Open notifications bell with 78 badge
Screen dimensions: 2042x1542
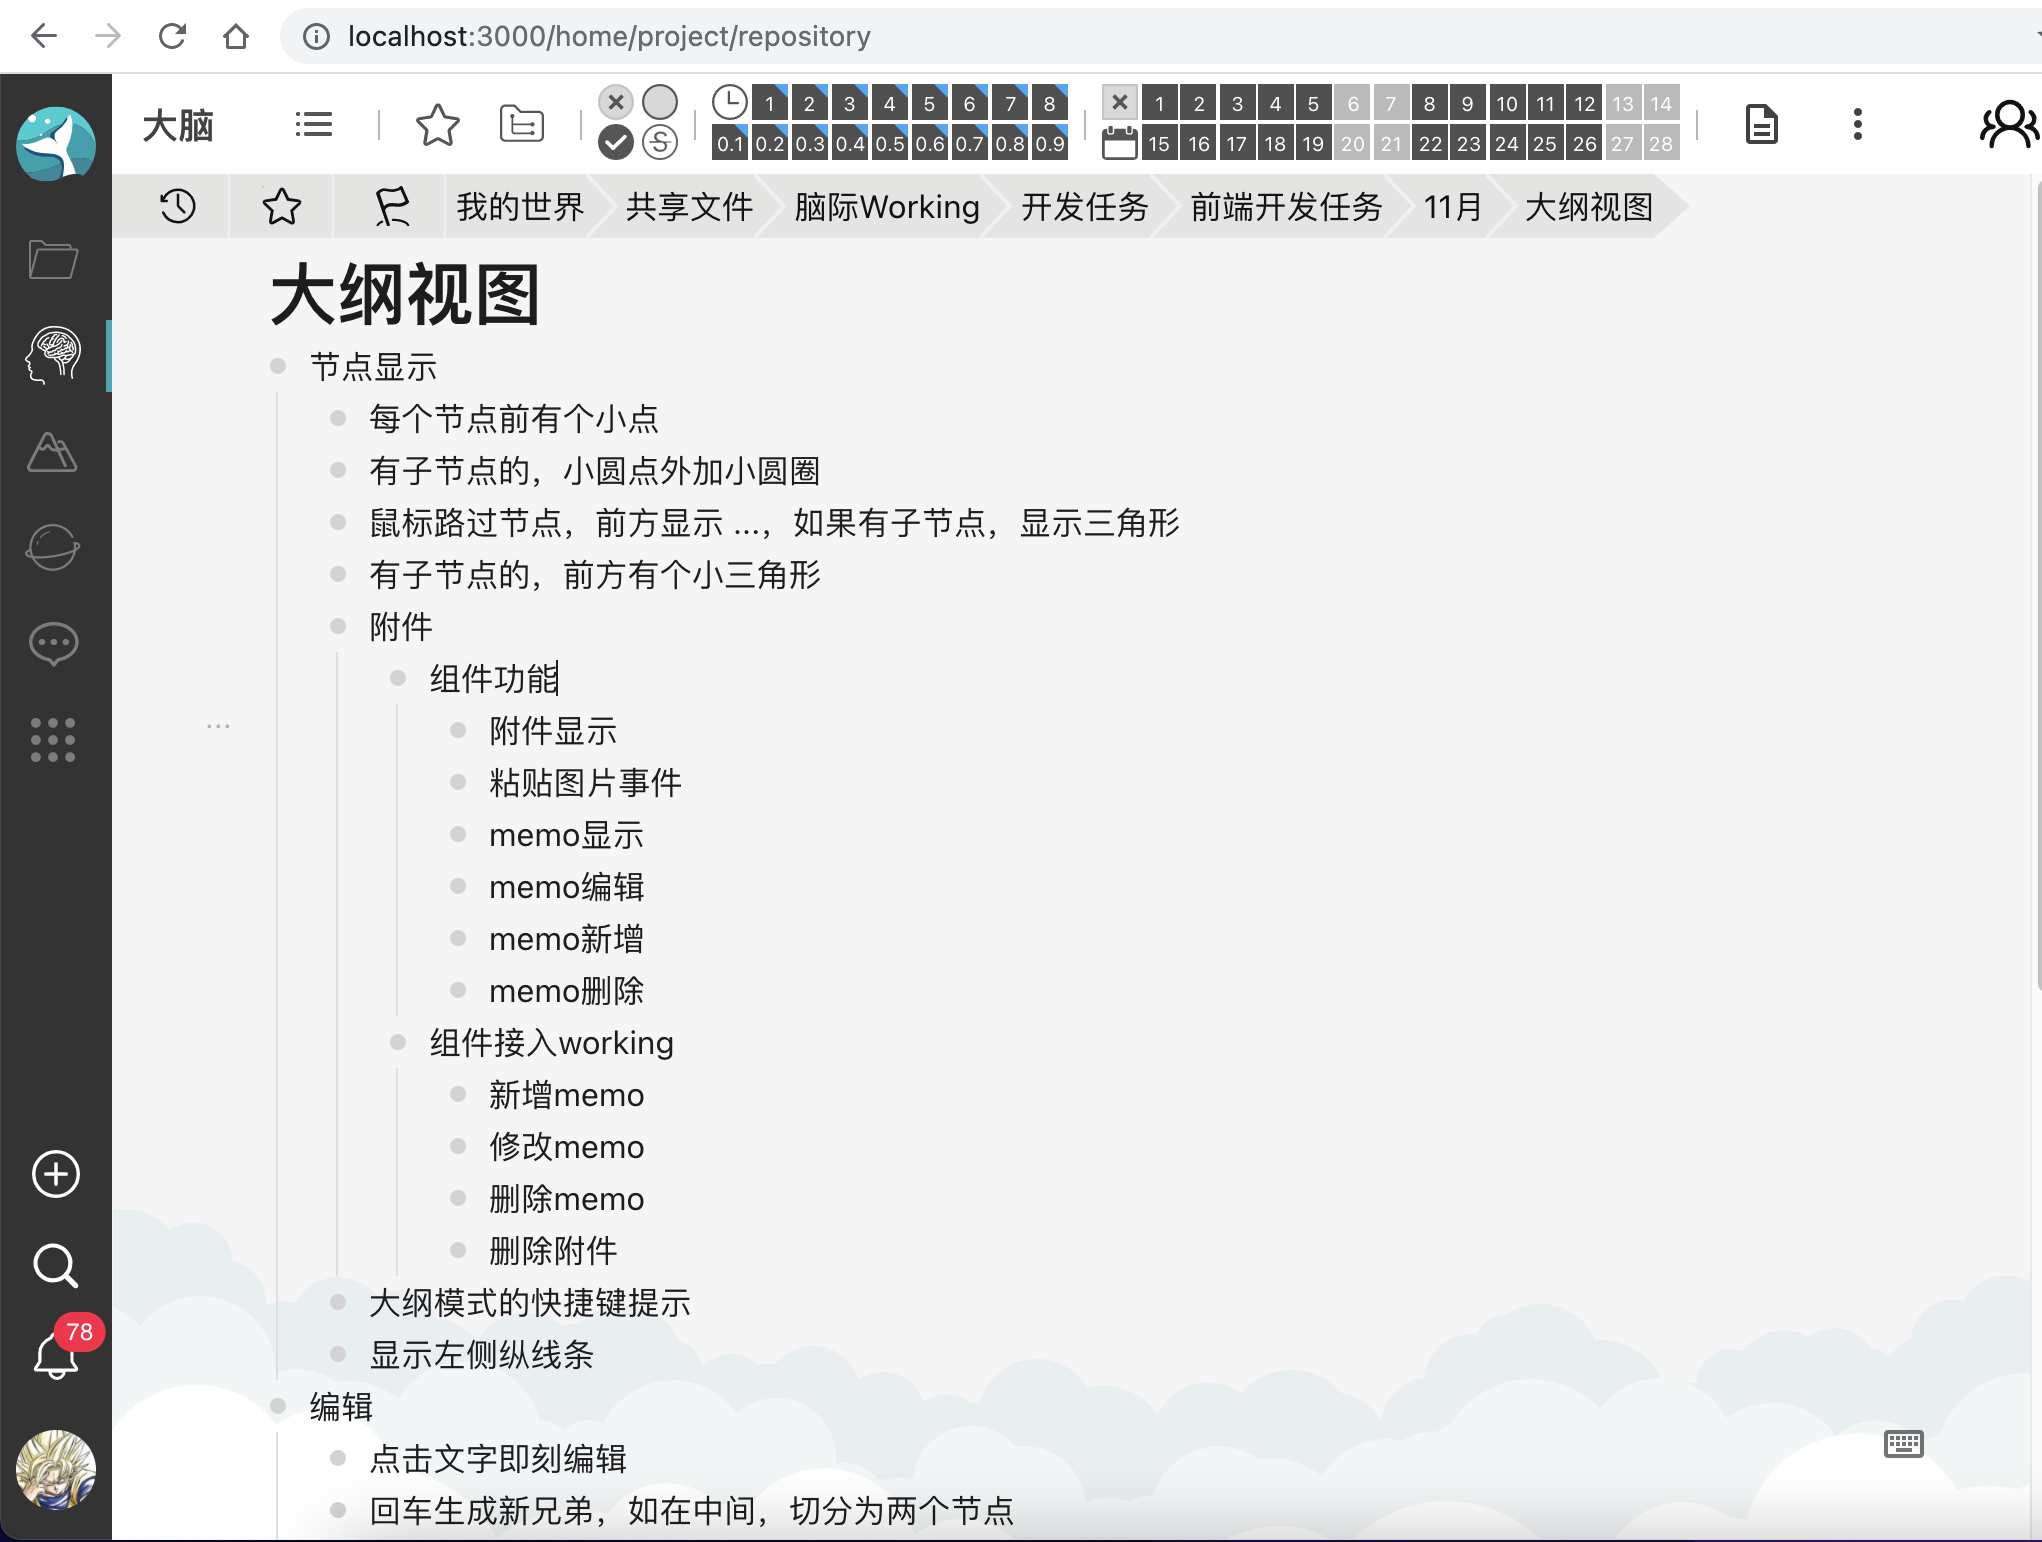click(56, 1356)
